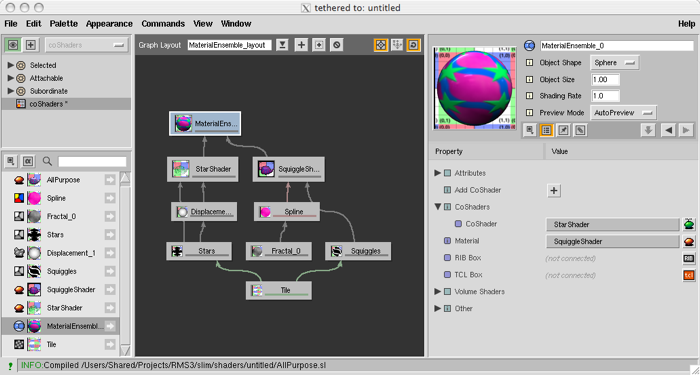
Task: Toggle the first orange graph view button
Action: tap(380, 45)
